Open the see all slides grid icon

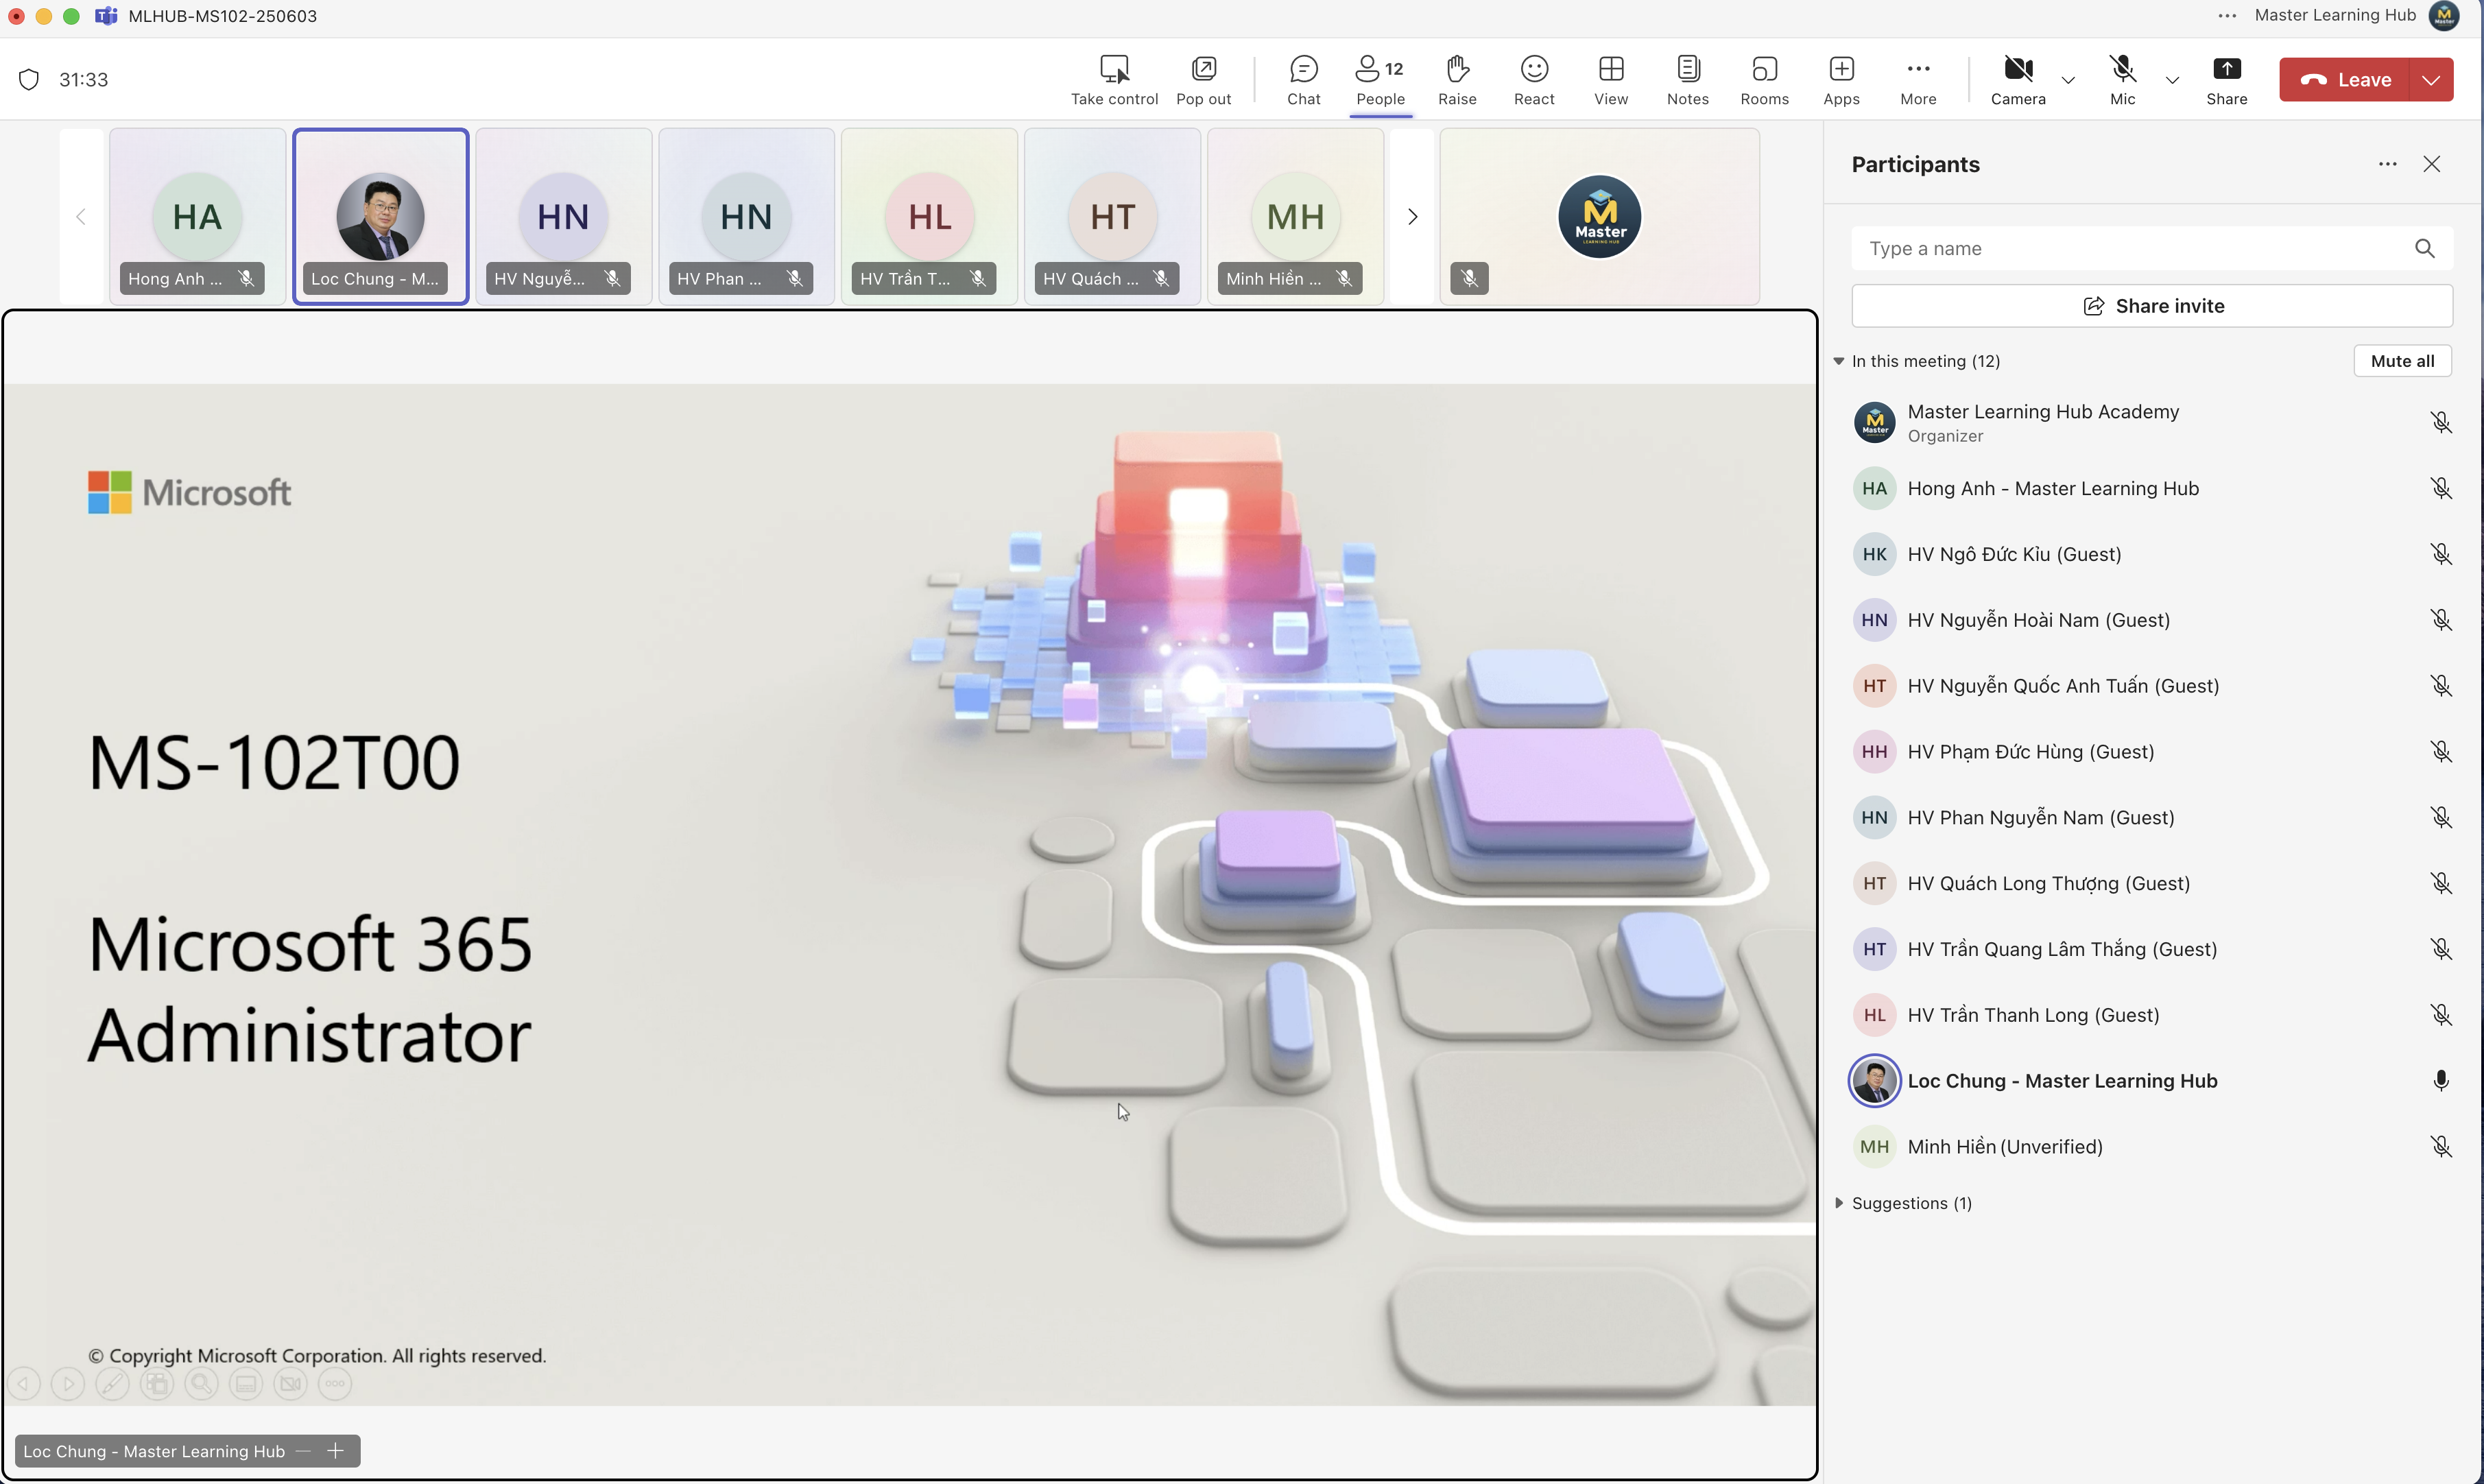(x=156, y=1384)
